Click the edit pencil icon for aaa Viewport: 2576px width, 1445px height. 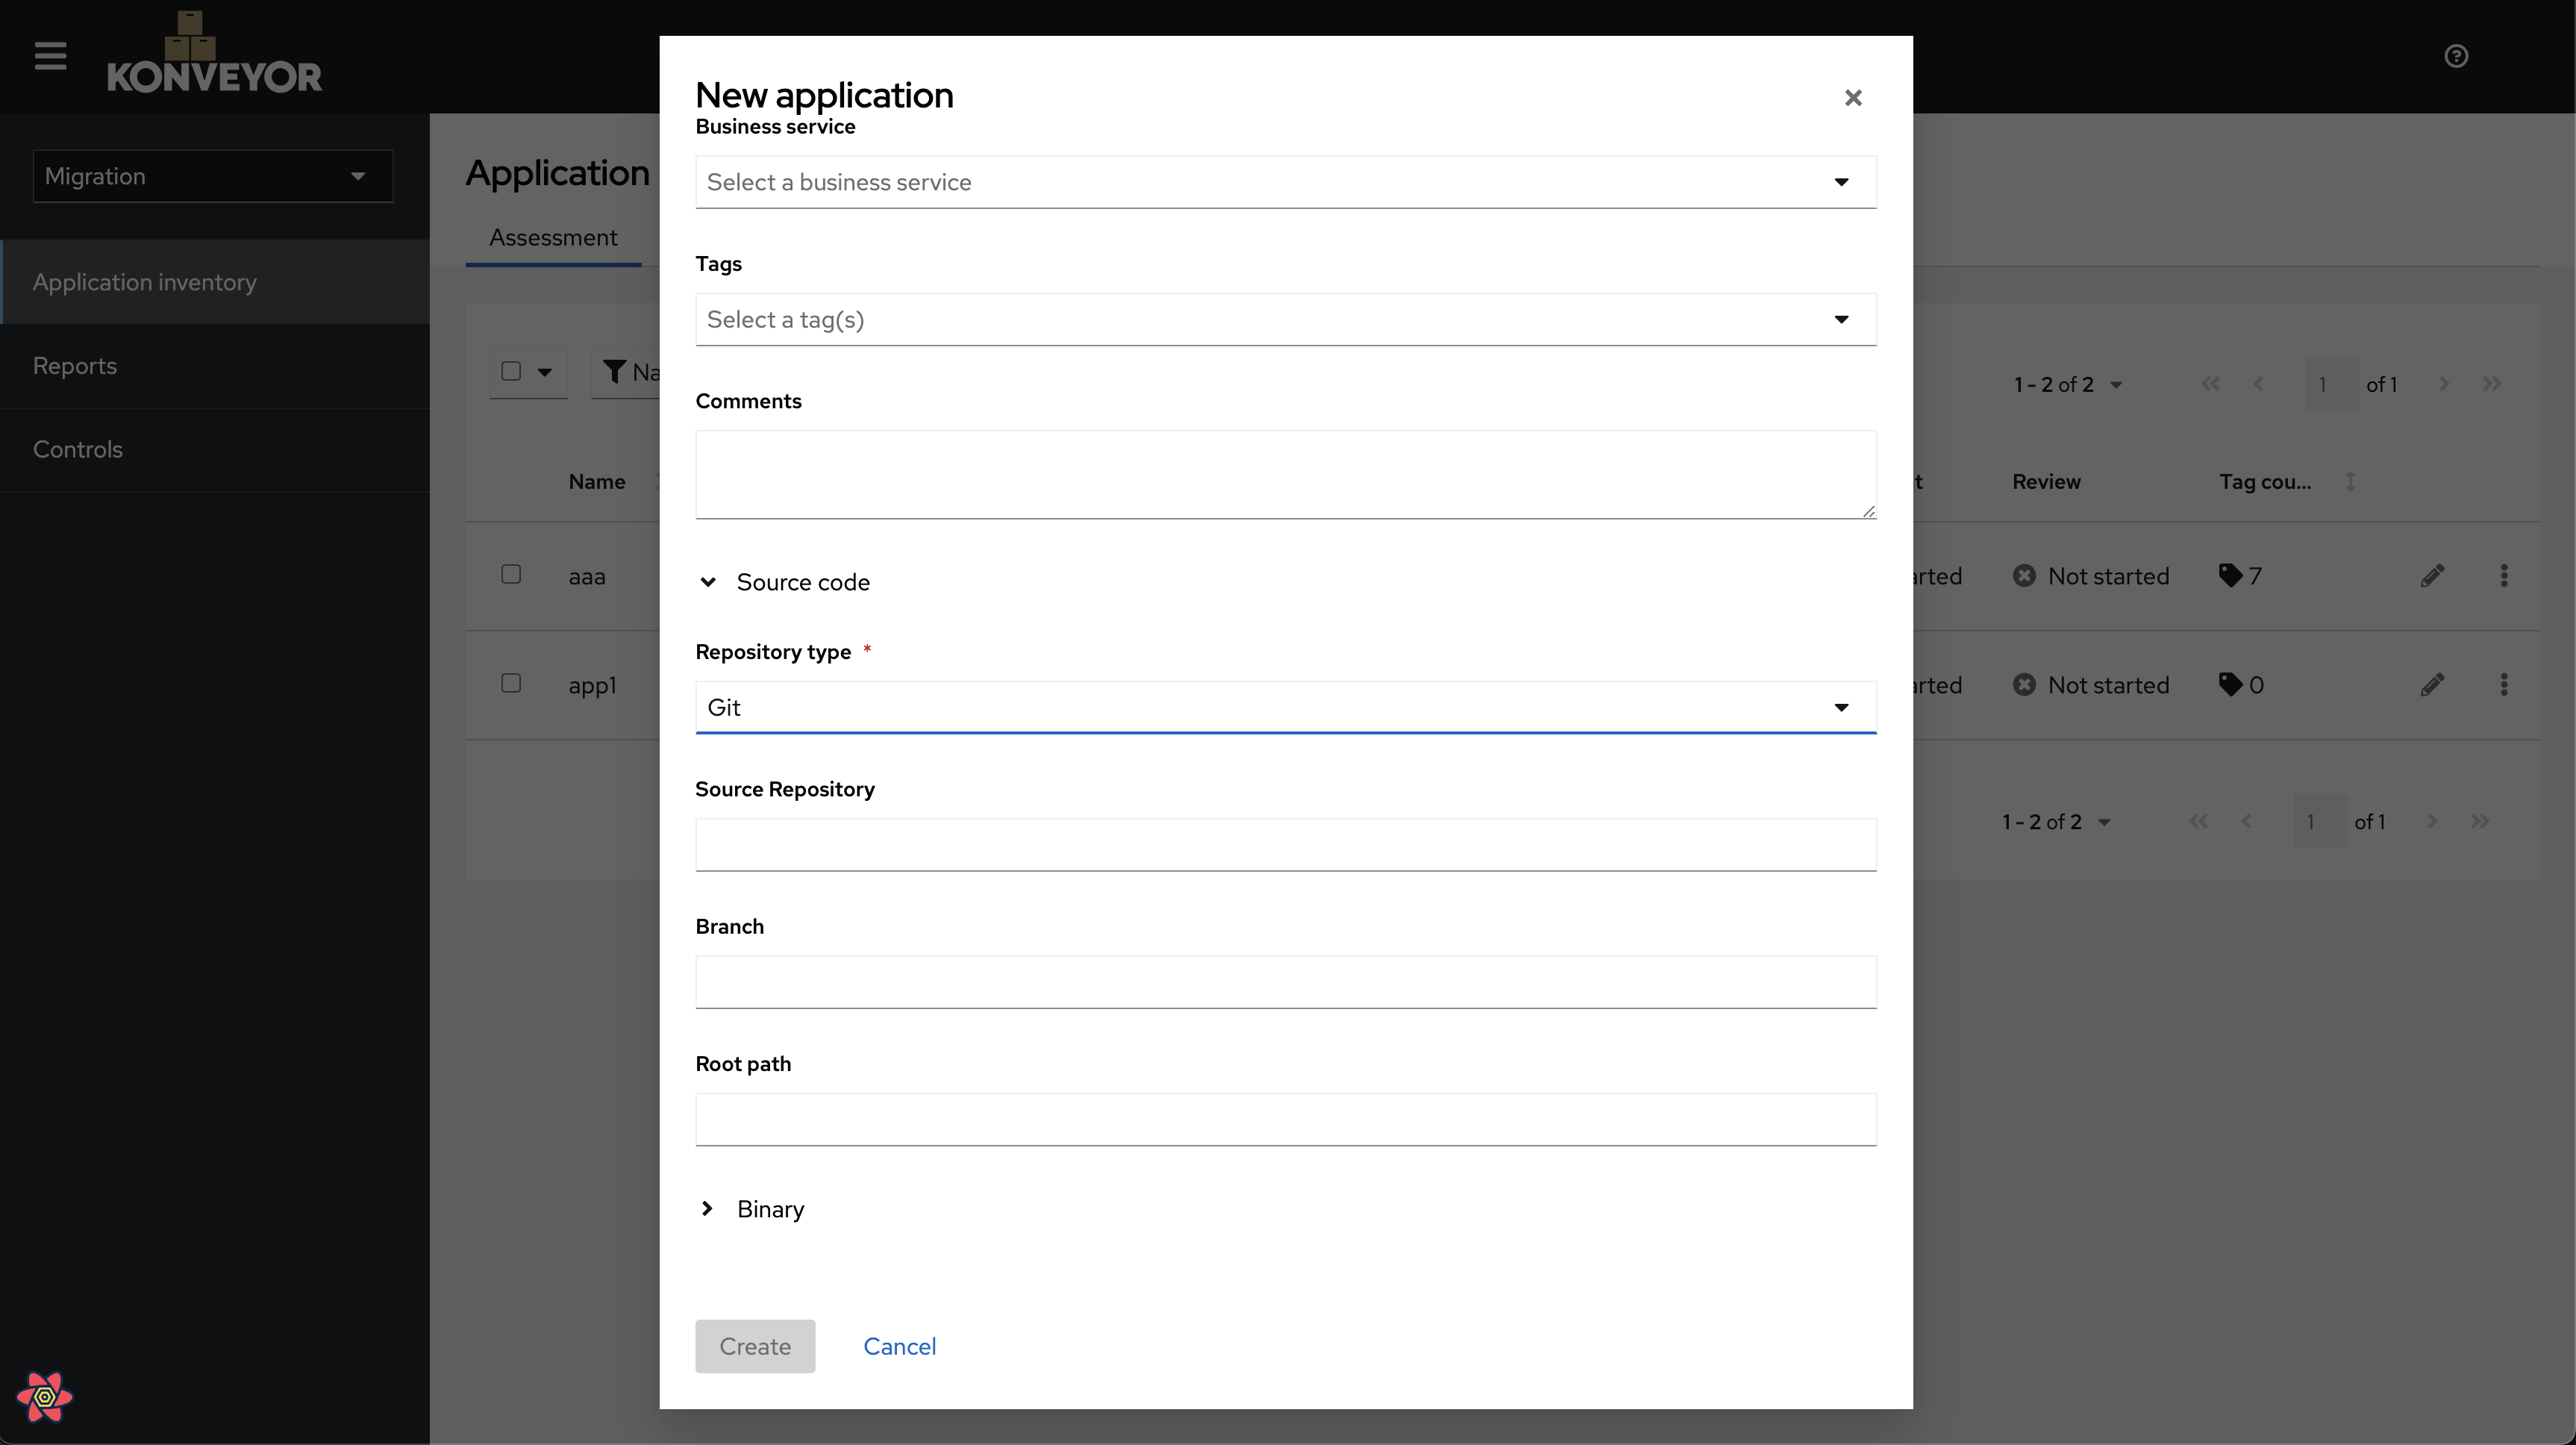[x=2434, y=575]
